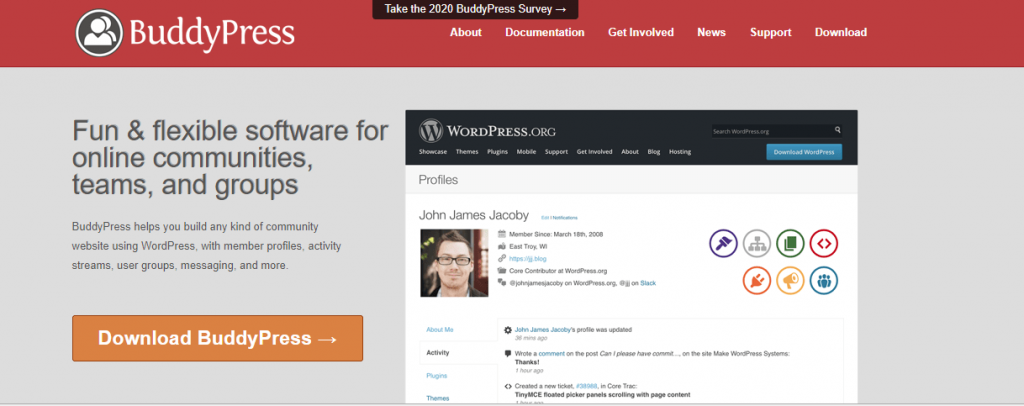Open Mobile in WordPress.org nav

(x=526, y=151)
